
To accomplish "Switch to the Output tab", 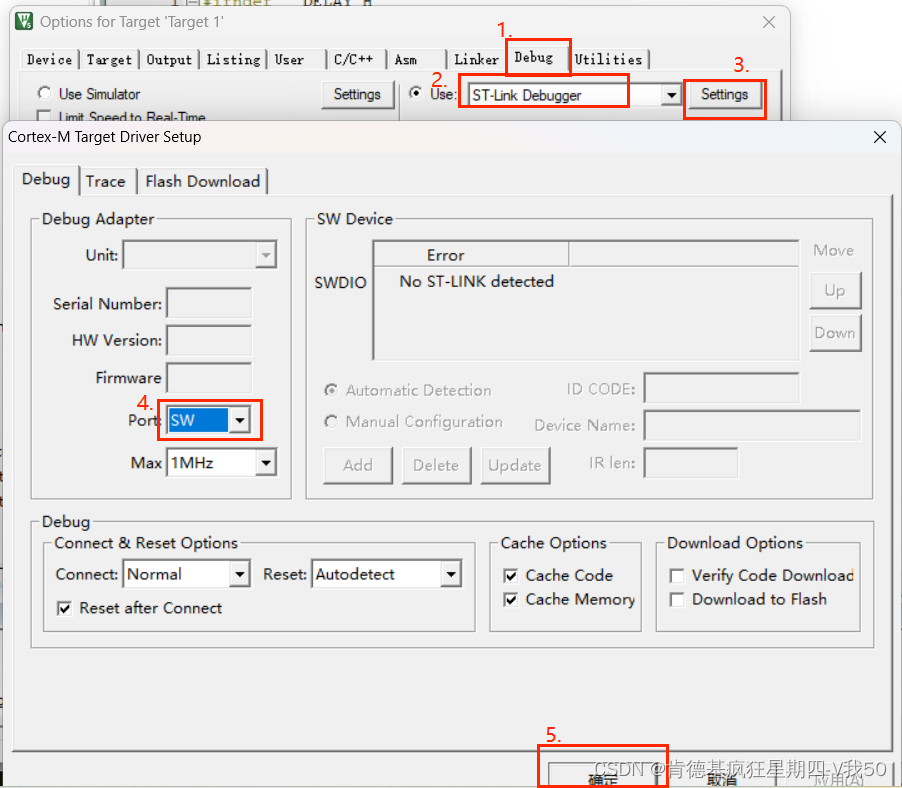I will pos(169,60).
